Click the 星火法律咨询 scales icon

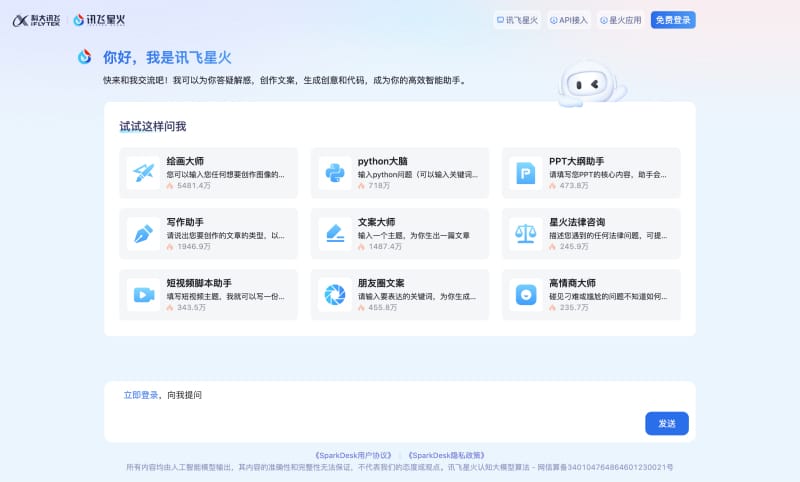(x=526, y=234)
